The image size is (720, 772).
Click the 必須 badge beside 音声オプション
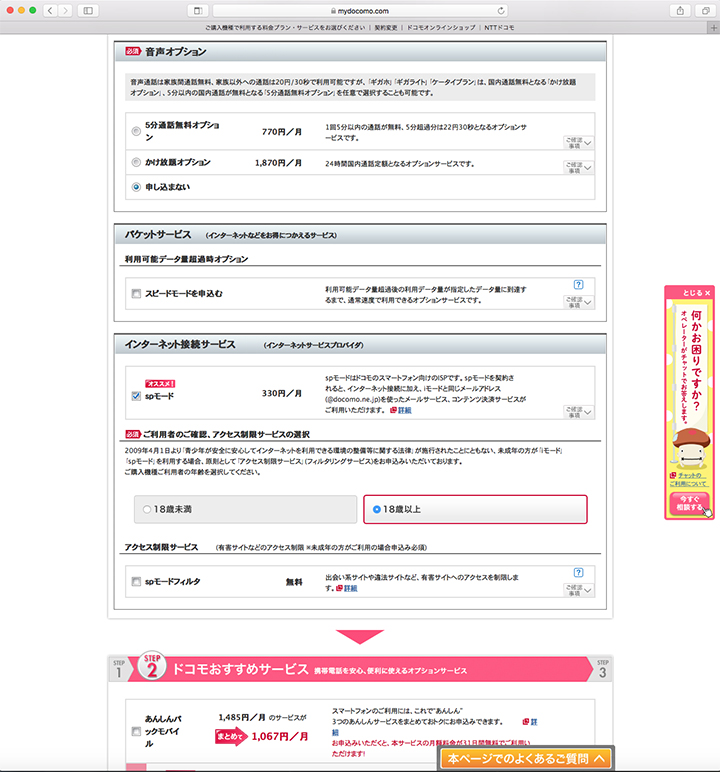pyautogui.click(x=133, y=51)
